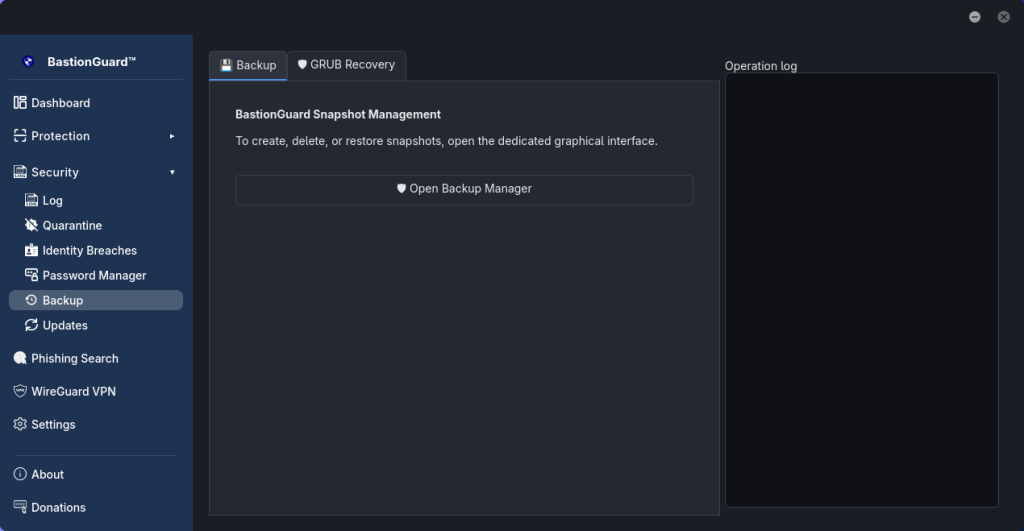Screen dimensions: 1024x531
Task: Click the Log icon in sidebar
Action: coord(31,200)
